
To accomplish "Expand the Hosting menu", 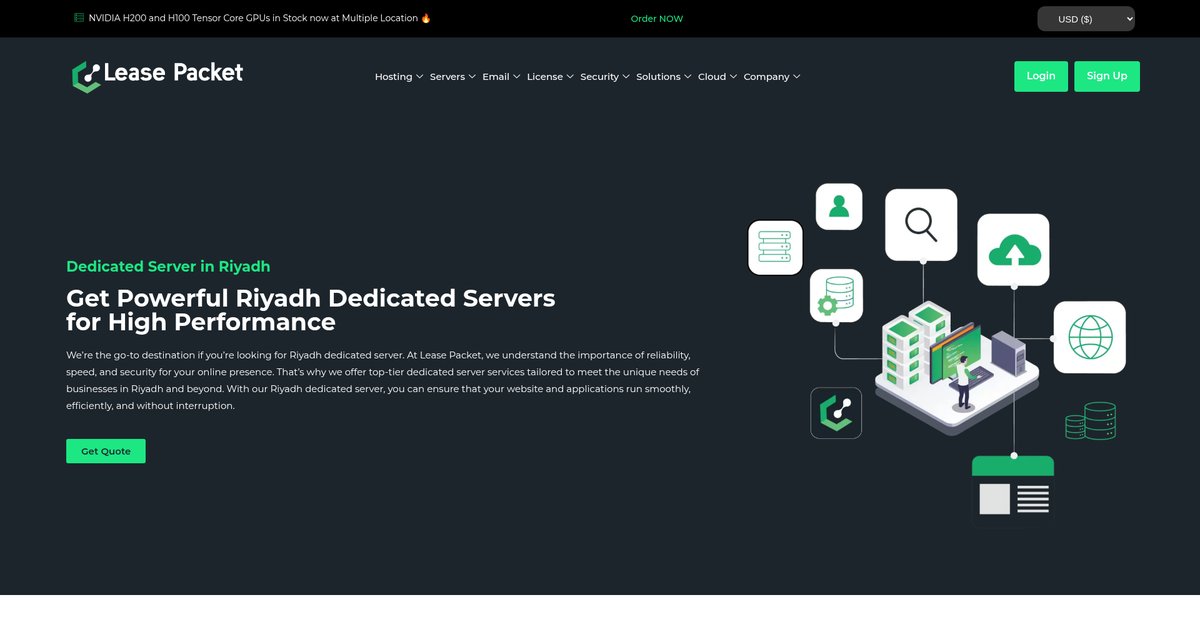I will click(x=399, y=77).
